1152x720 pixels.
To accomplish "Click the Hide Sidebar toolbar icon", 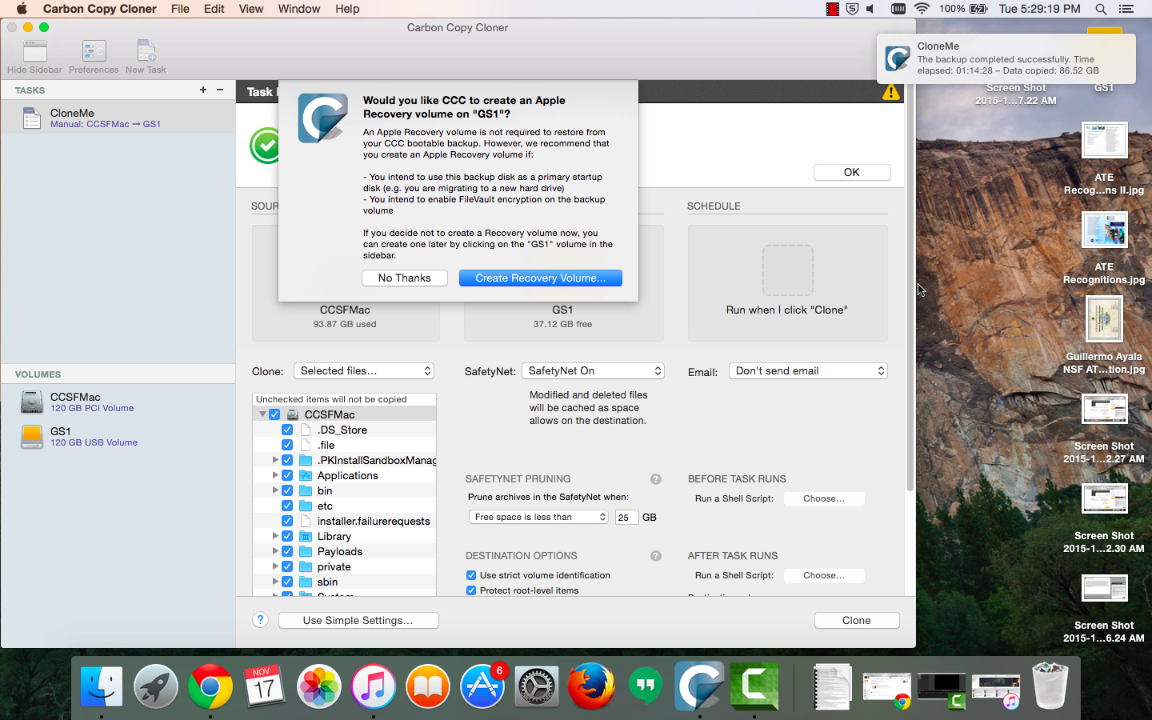I will 33,52.
